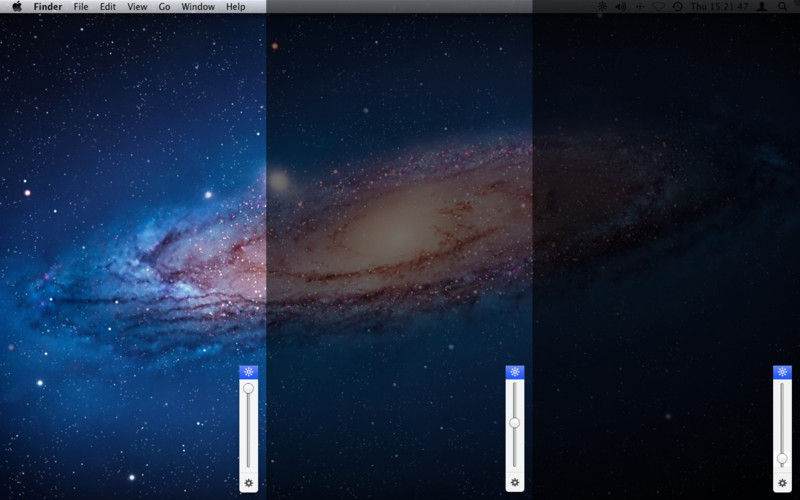Click the brightness sun icon in menu bar
Viewport: 800px width, 500px height.
(x=602, y=7)
